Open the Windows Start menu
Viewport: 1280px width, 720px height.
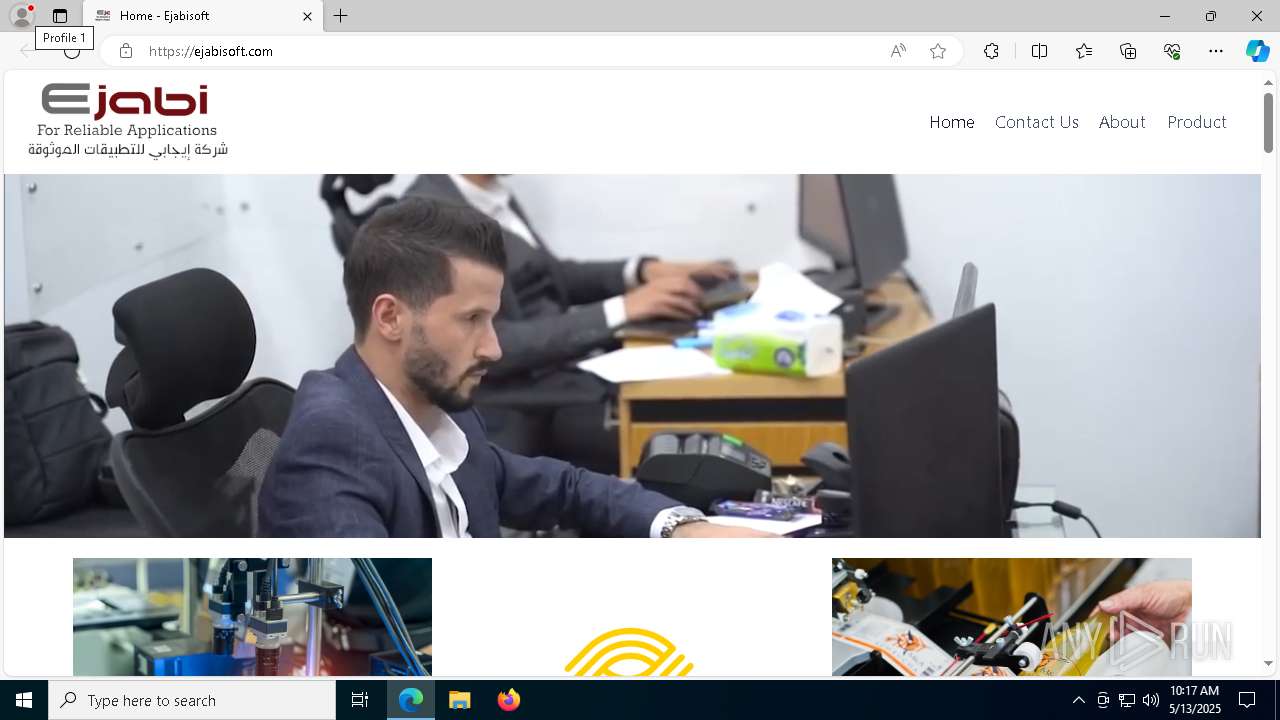(24, 700)
